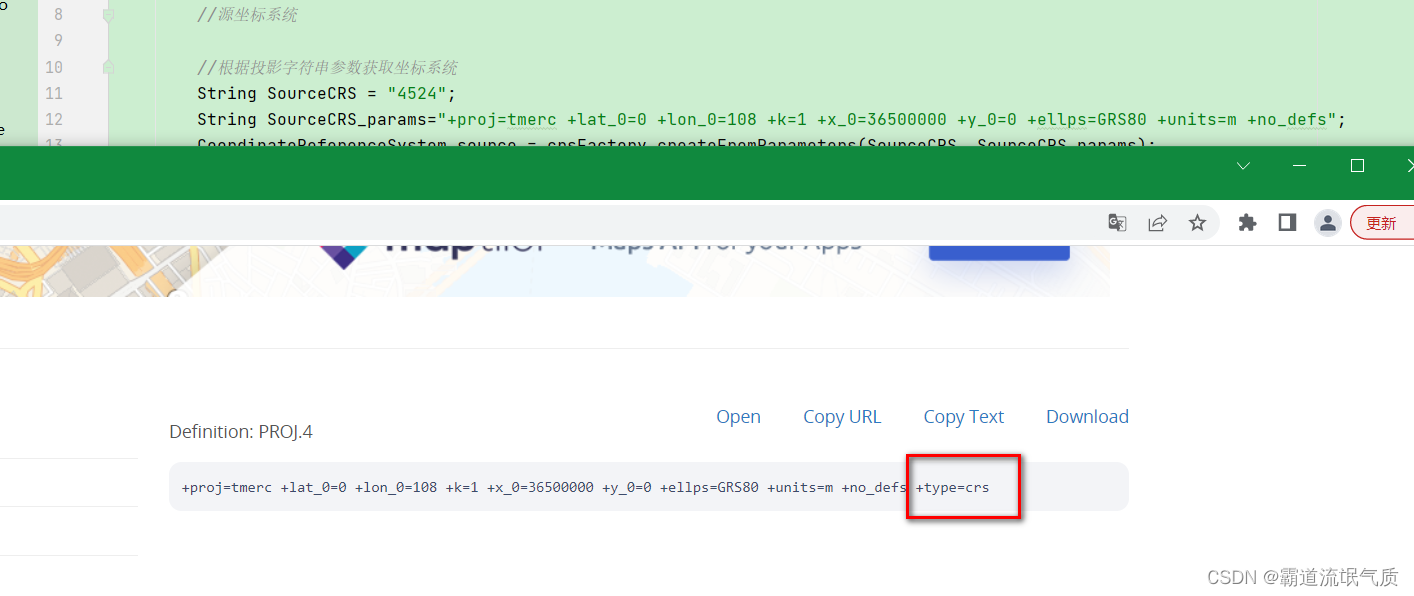Select the bookmark marker on line 10
Screen dimensions: 1414x596
click(x=107, y=68)
